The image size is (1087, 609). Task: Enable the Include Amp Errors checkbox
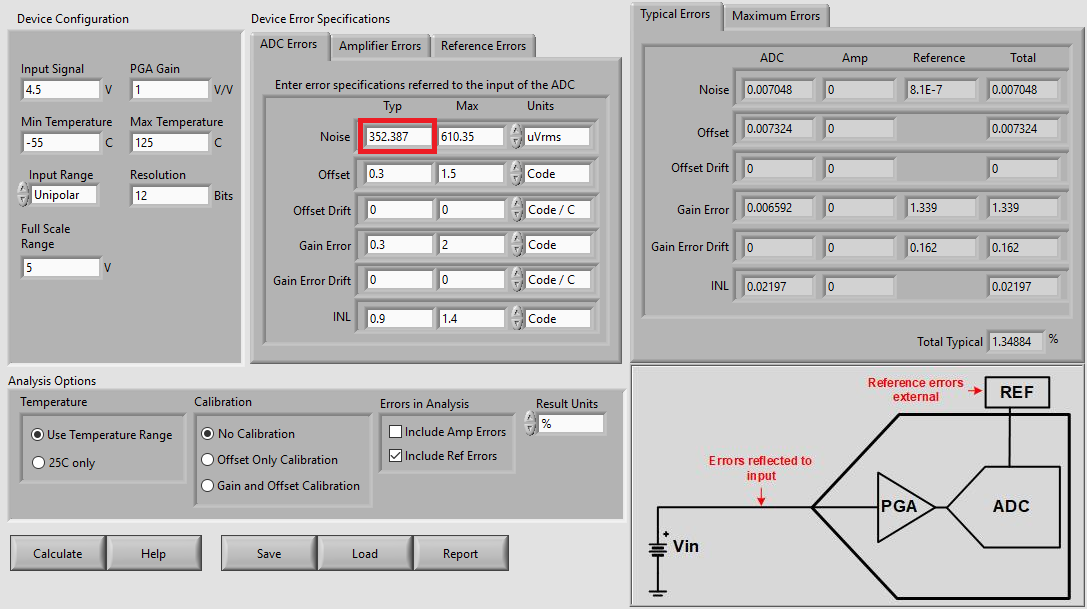[396, 432]
